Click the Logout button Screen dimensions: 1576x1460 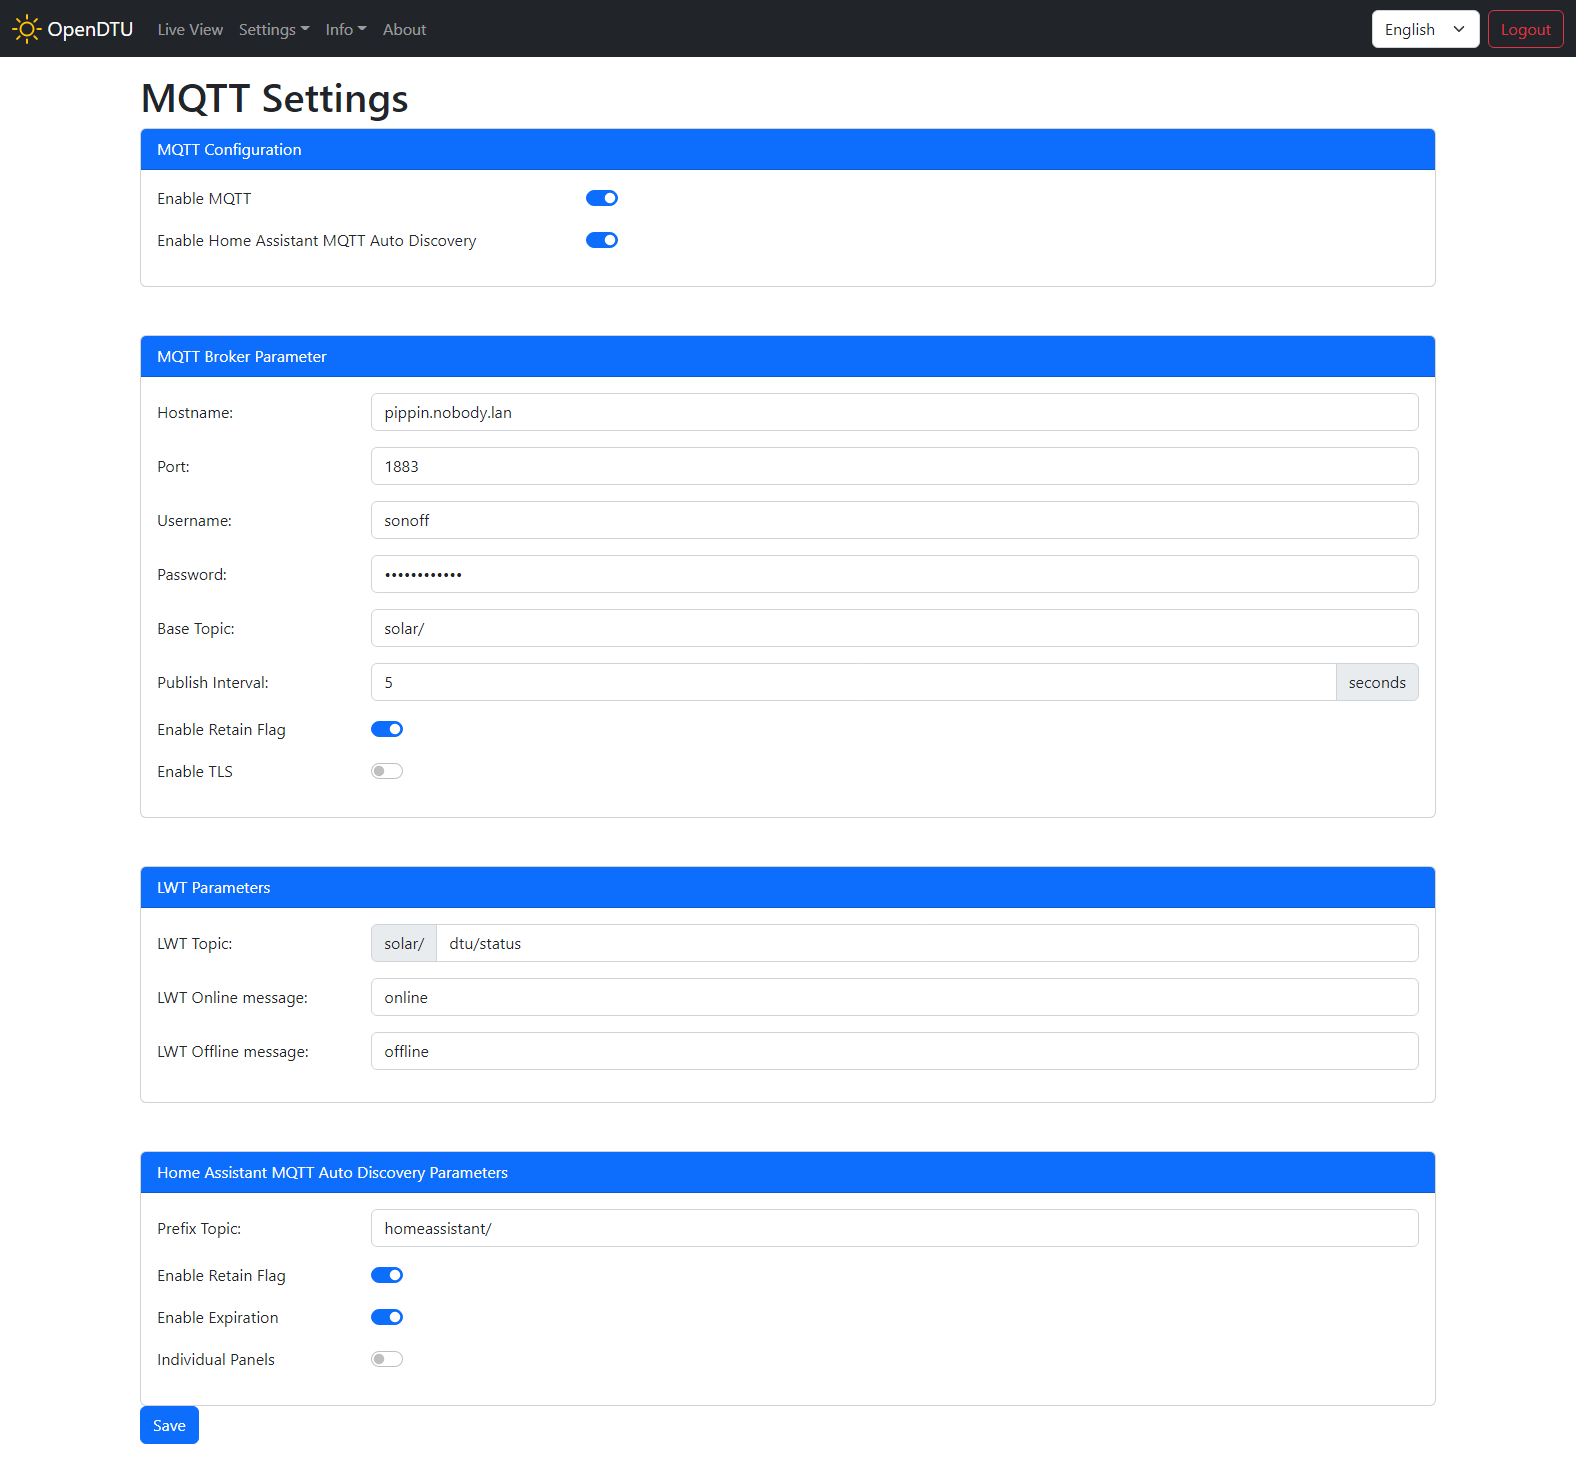pos(1525,29)
